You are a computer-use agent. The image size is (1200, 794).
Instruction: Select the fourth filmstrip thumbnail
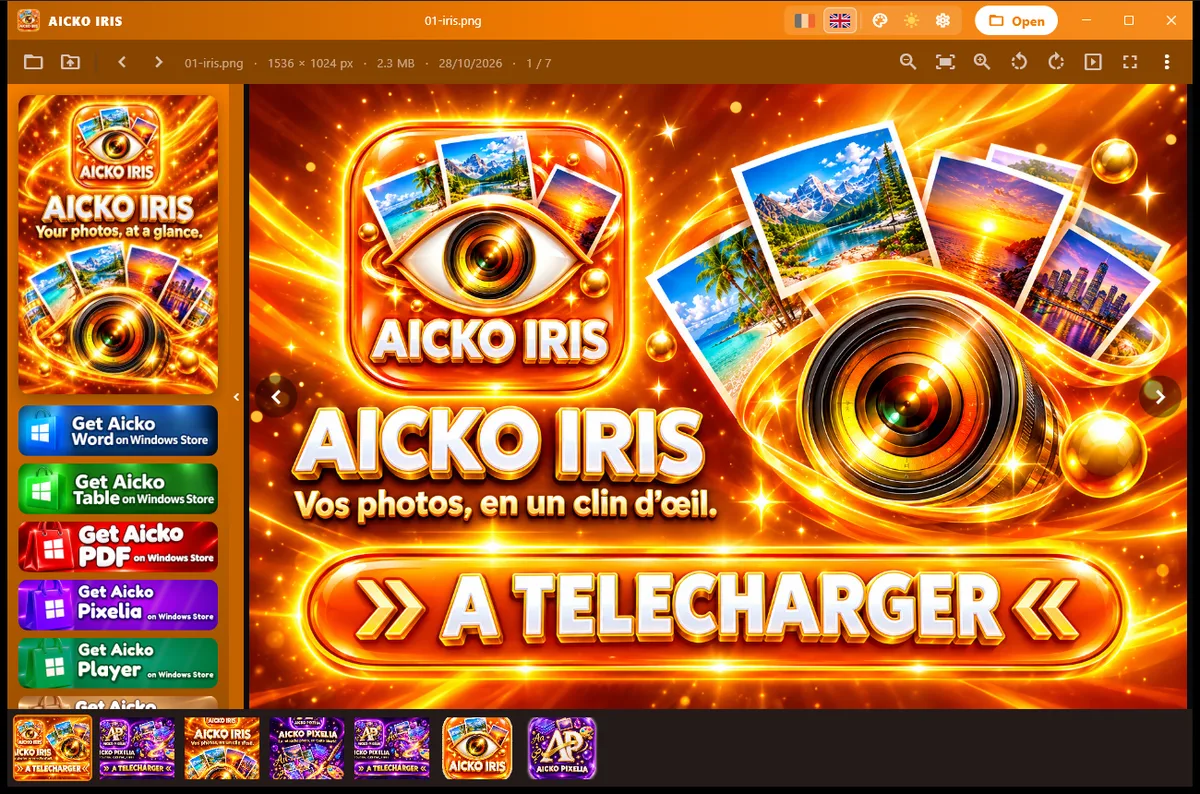coord(307,748)
